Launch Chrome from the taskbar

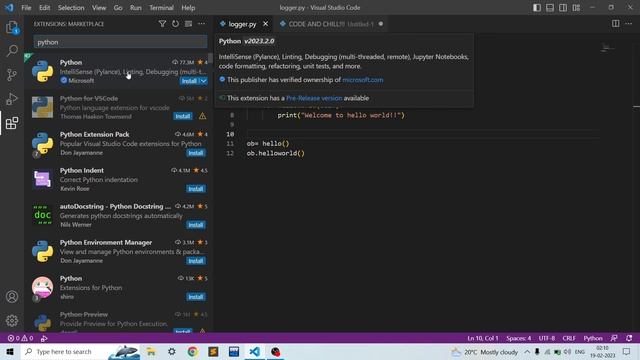pos(192,352)
